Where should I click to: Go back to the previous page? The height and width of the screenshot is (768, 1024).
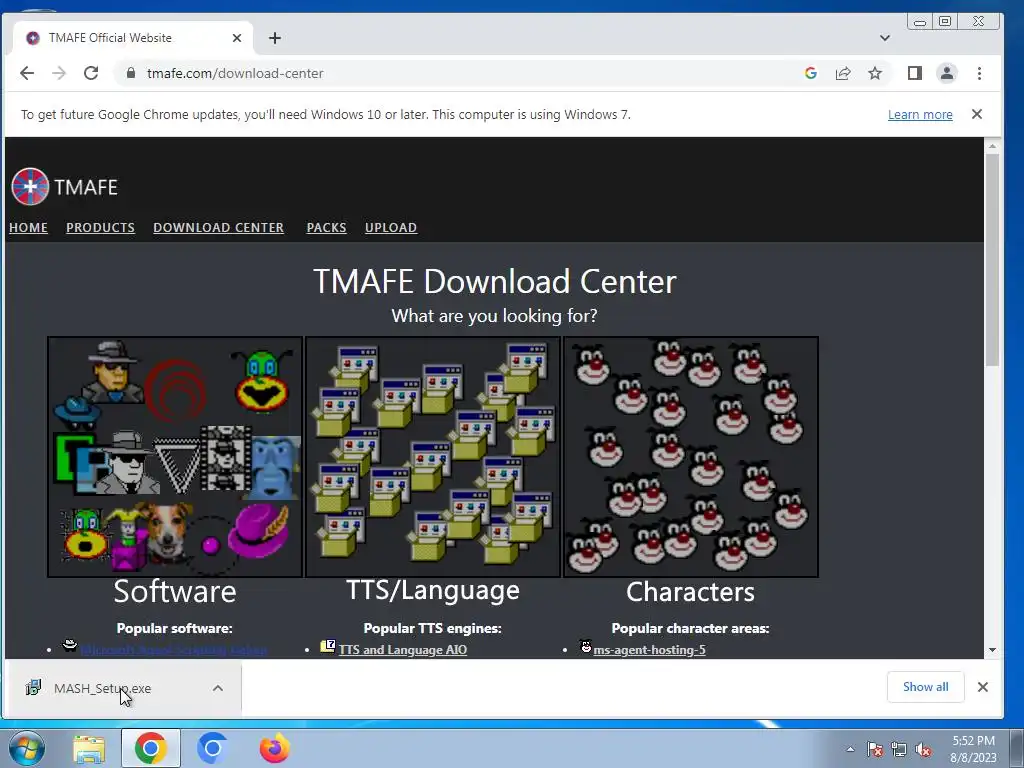(x=27, y=73)
